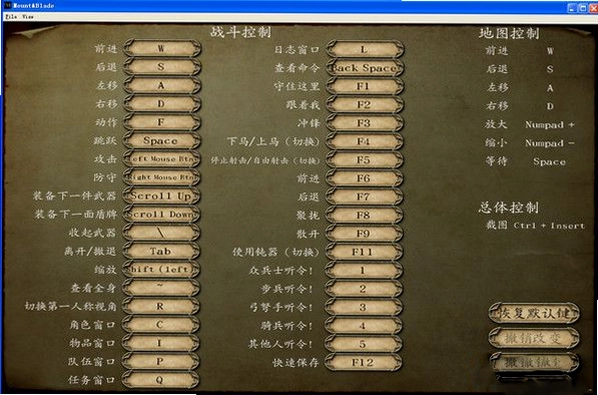
Task: Click the Mount&Blade title bar icon
Action: (x=8, y=6)
